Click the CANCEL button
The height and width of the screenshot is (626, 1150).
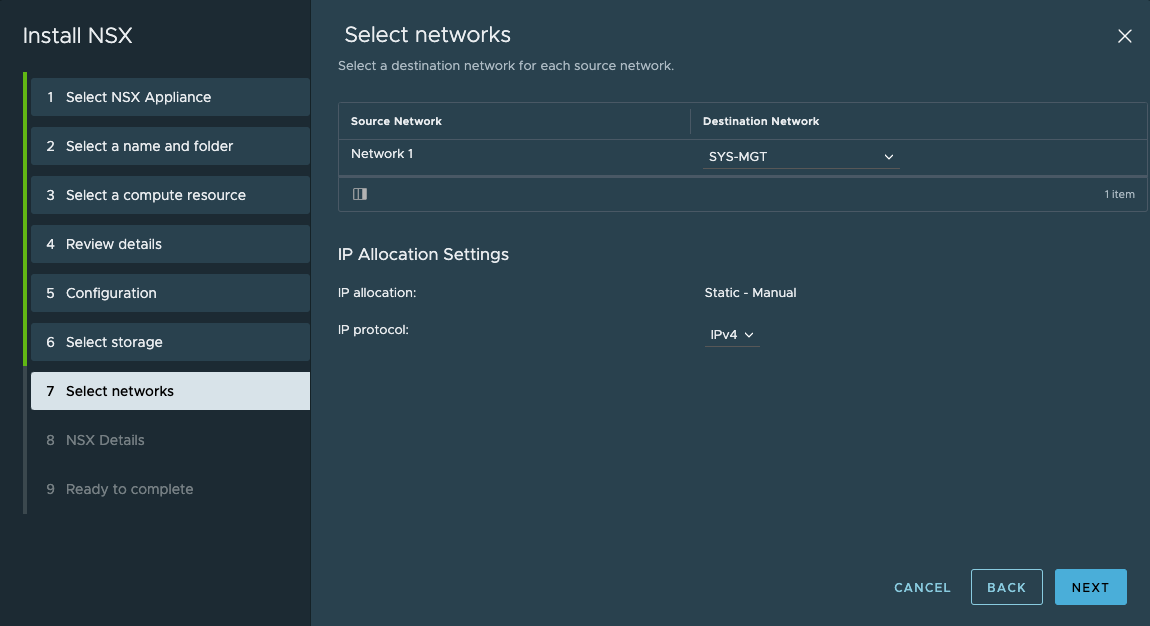(x=922, y=588)
